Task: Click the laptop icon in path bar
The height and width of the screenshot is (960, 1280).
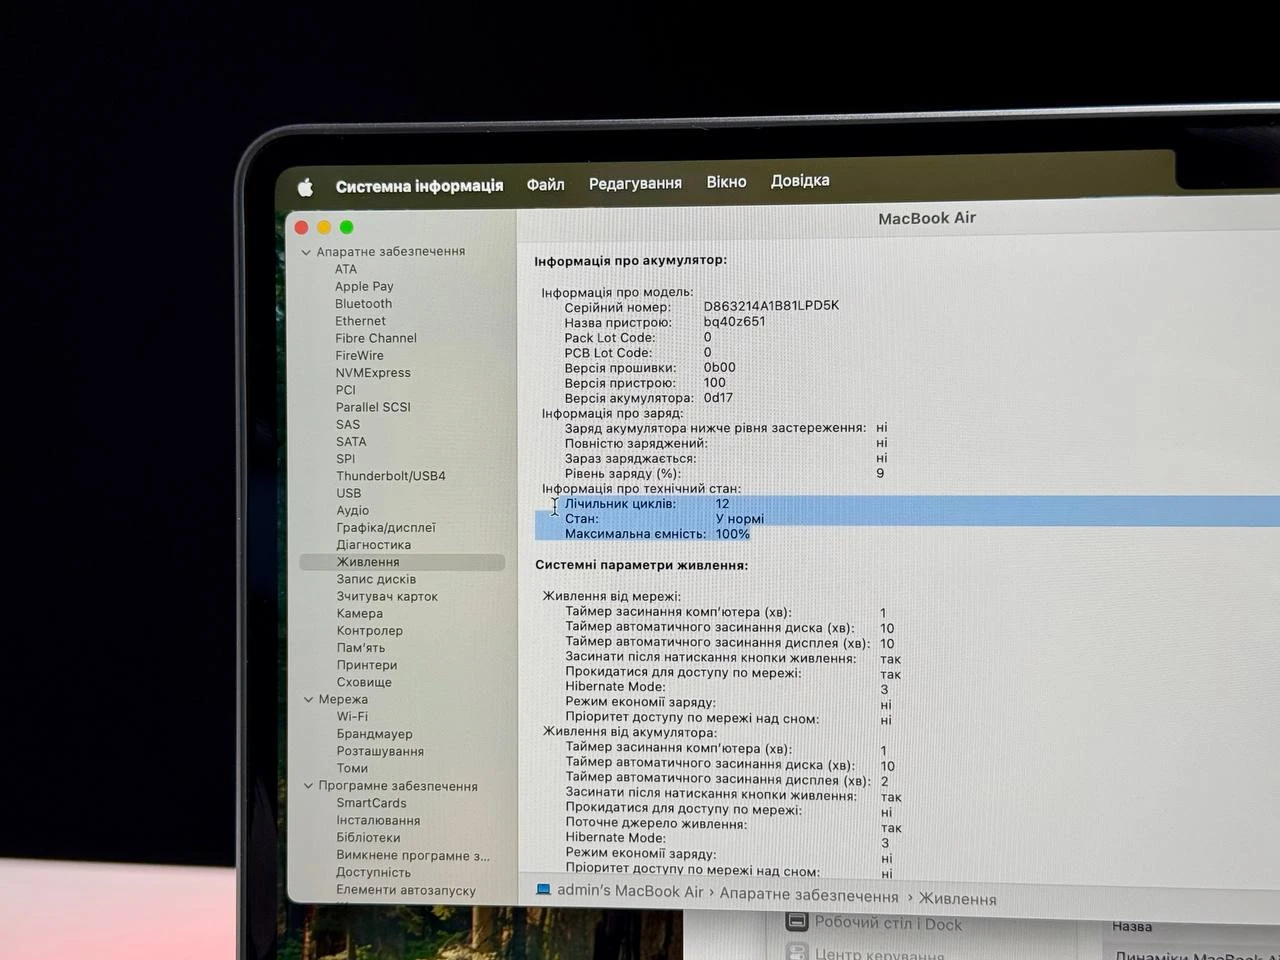Action: pyautogui.click(x=543, y=889)
